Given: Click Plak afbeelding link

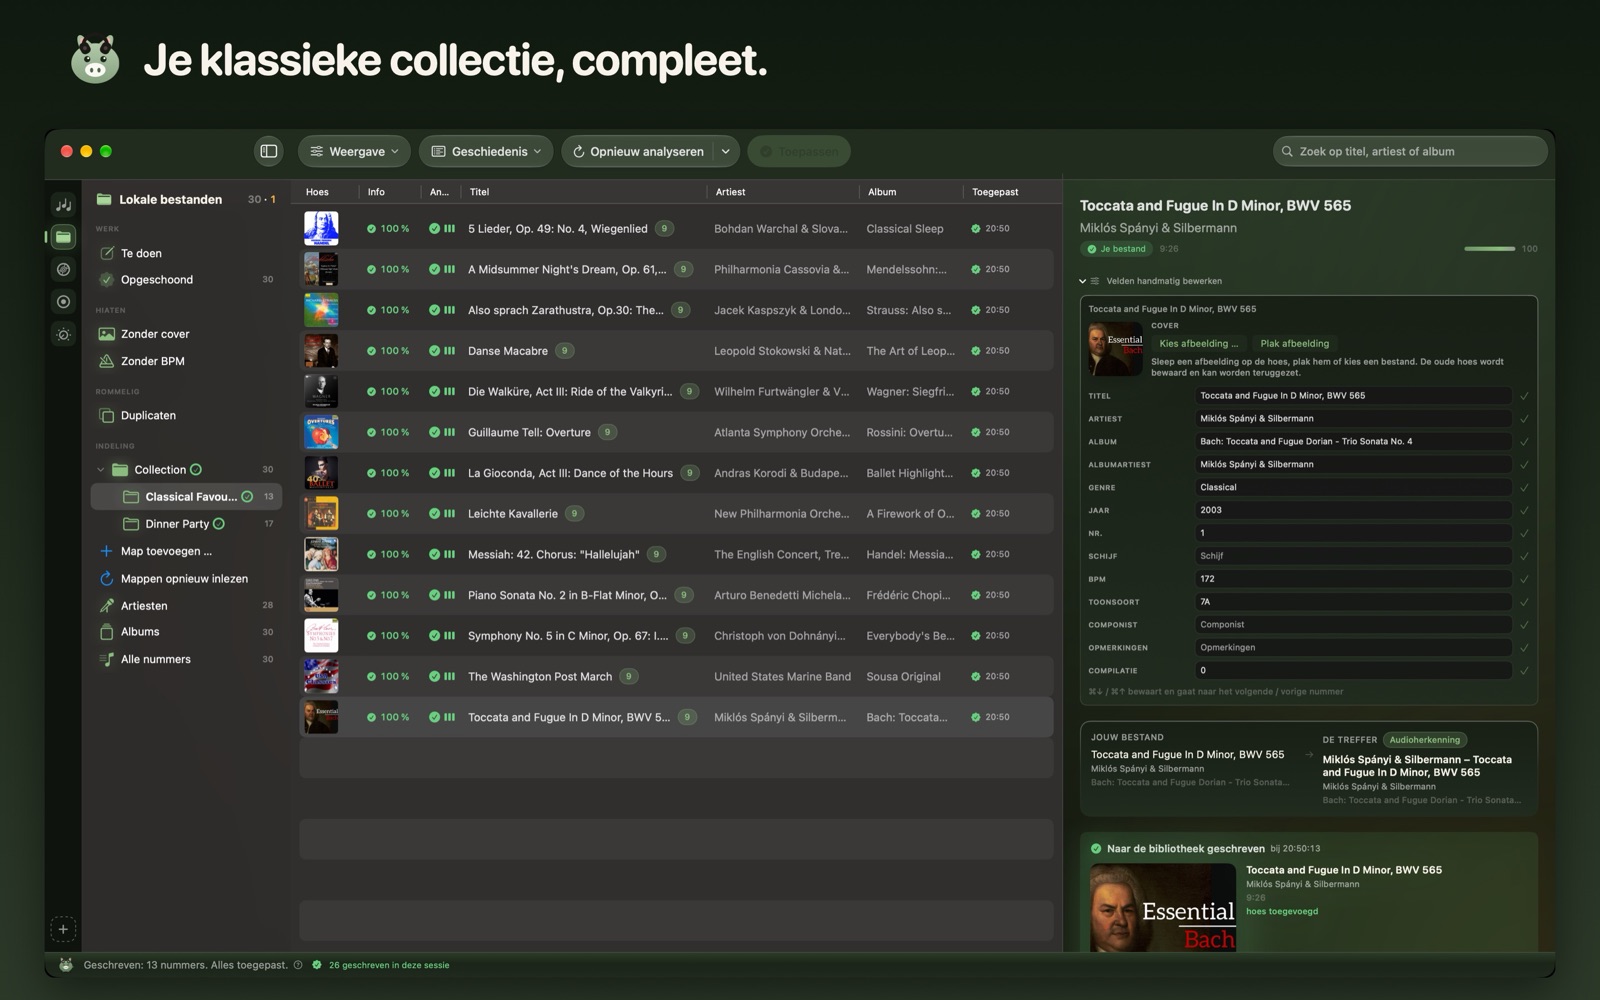Looking at the screenshot, I should pyautogui.click(x=1294, y=343).
